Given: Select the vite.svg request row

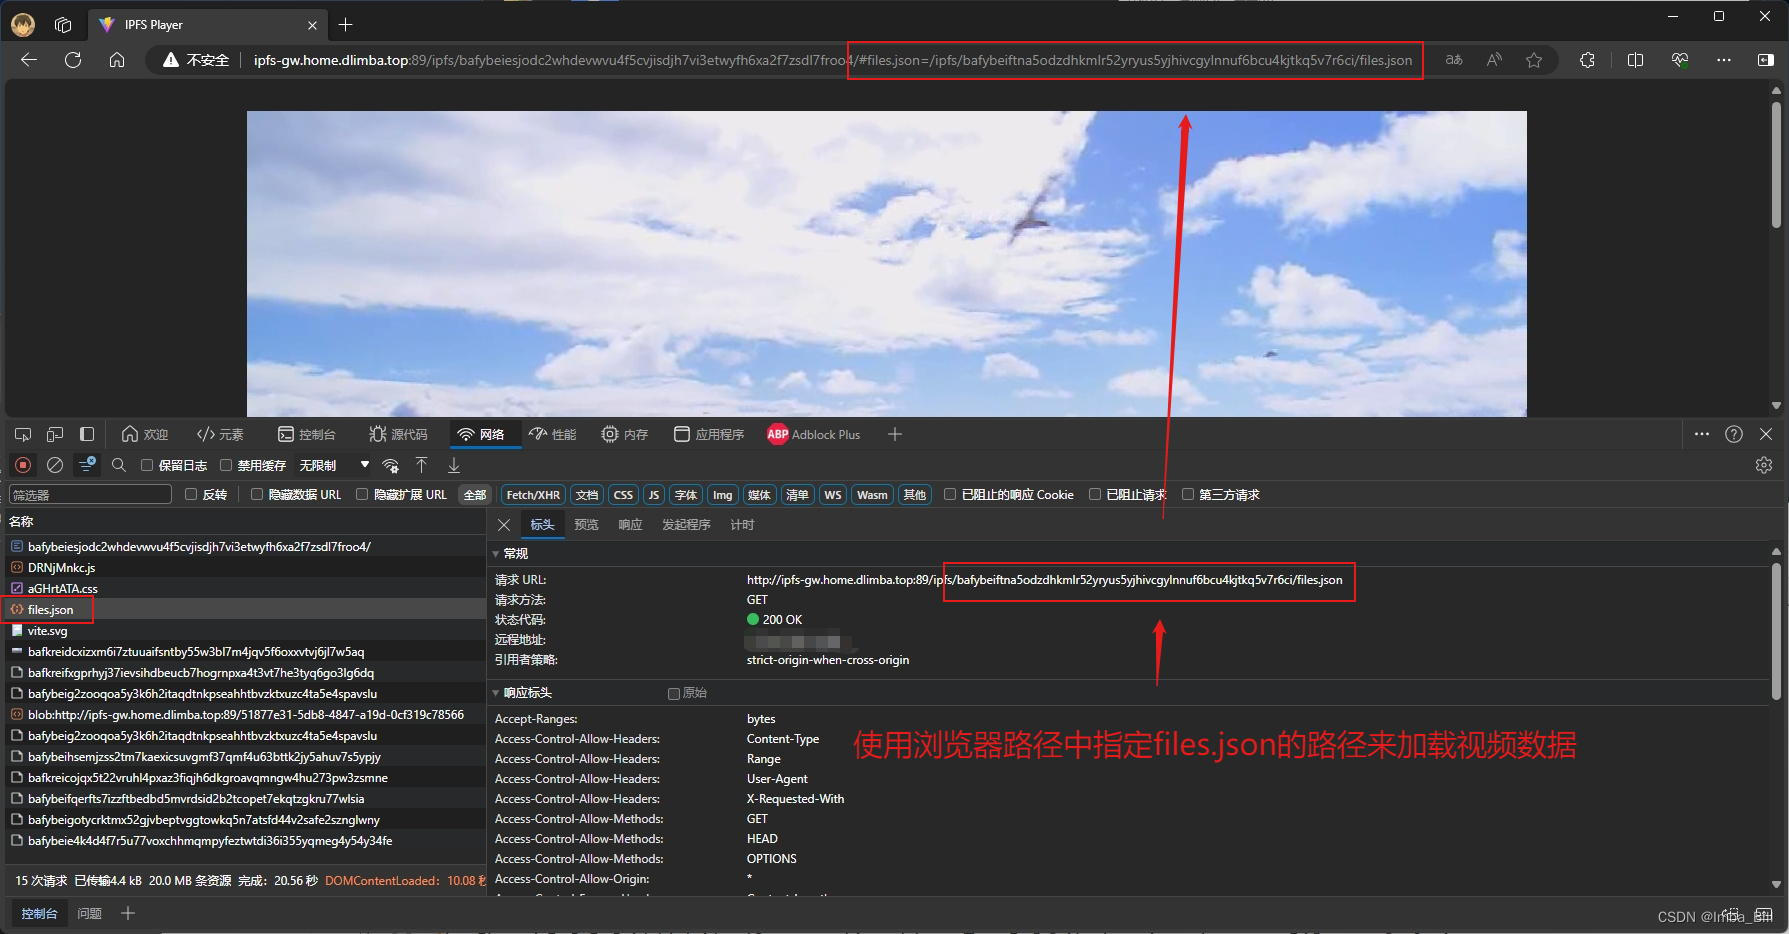Looking at the screenshot, I should pyautogui.click(x=245, y=630).
